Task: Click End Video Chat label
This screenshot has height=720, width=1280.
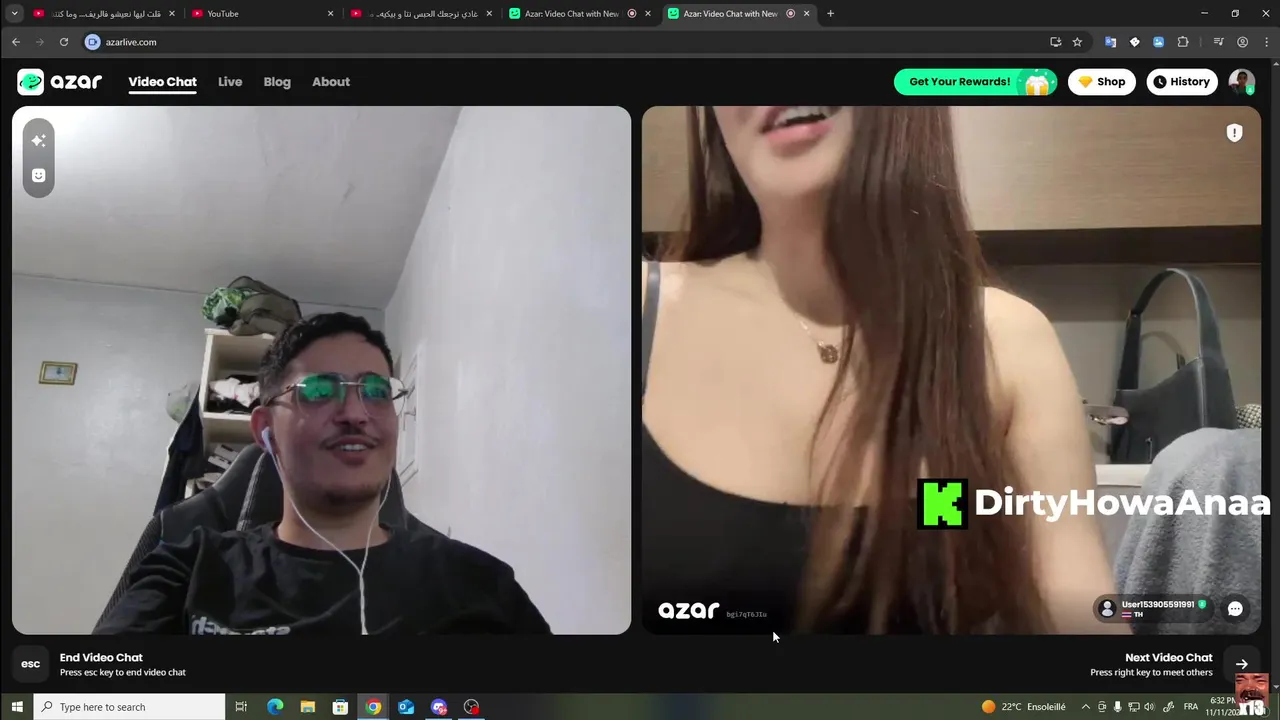Action: coord(101,657)
